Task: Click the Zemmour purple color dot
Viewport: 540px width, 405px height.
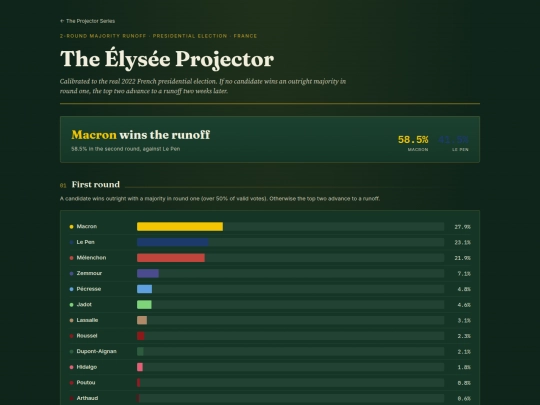Action: coord(72,273)
